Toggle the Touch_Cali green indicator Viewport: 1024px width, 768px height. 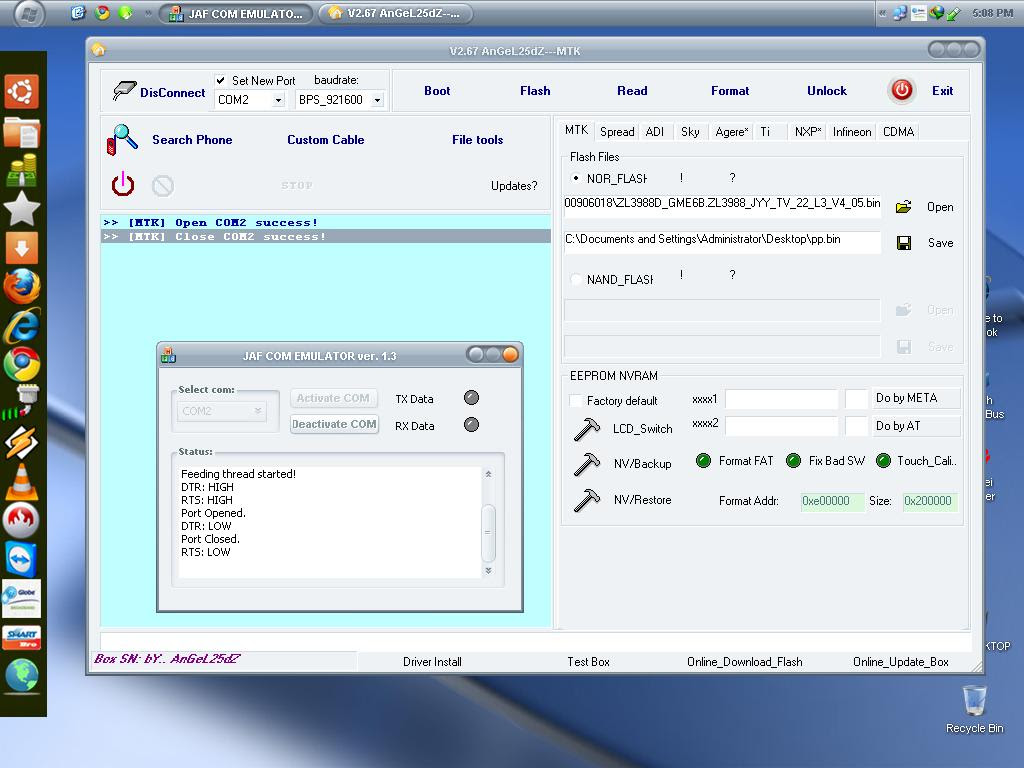coord(883,461)
